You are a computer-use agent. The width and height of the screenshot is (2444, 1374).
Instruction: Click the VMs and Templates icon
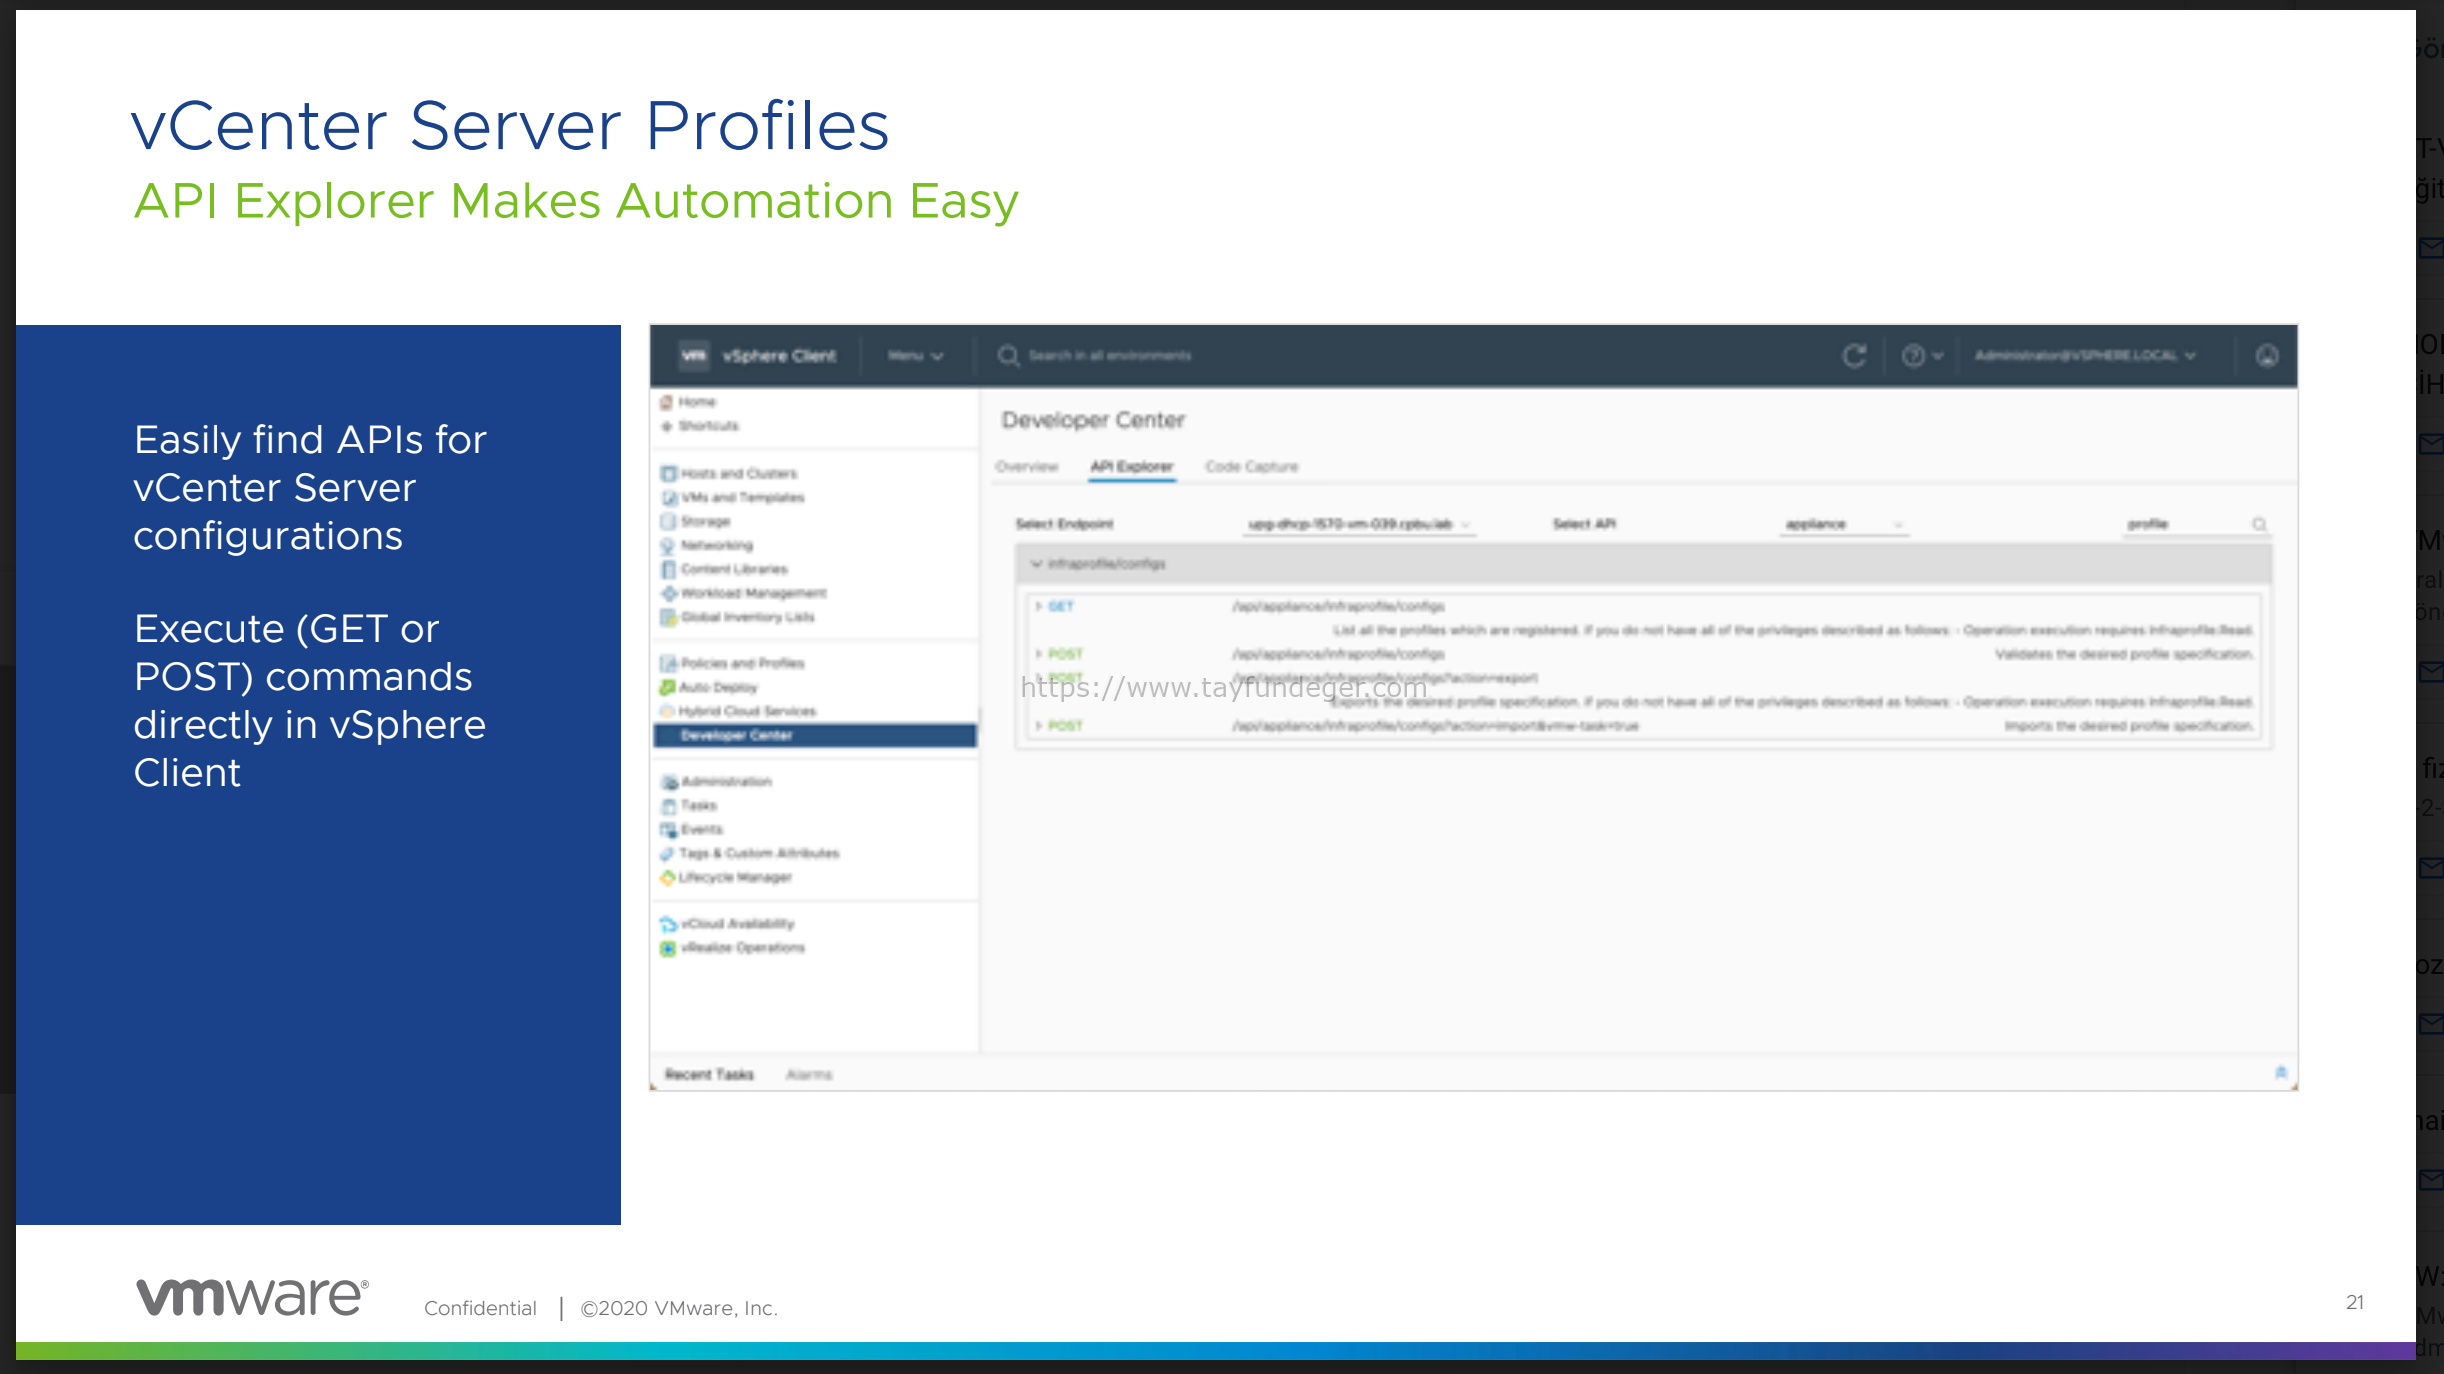pos(668,498)
